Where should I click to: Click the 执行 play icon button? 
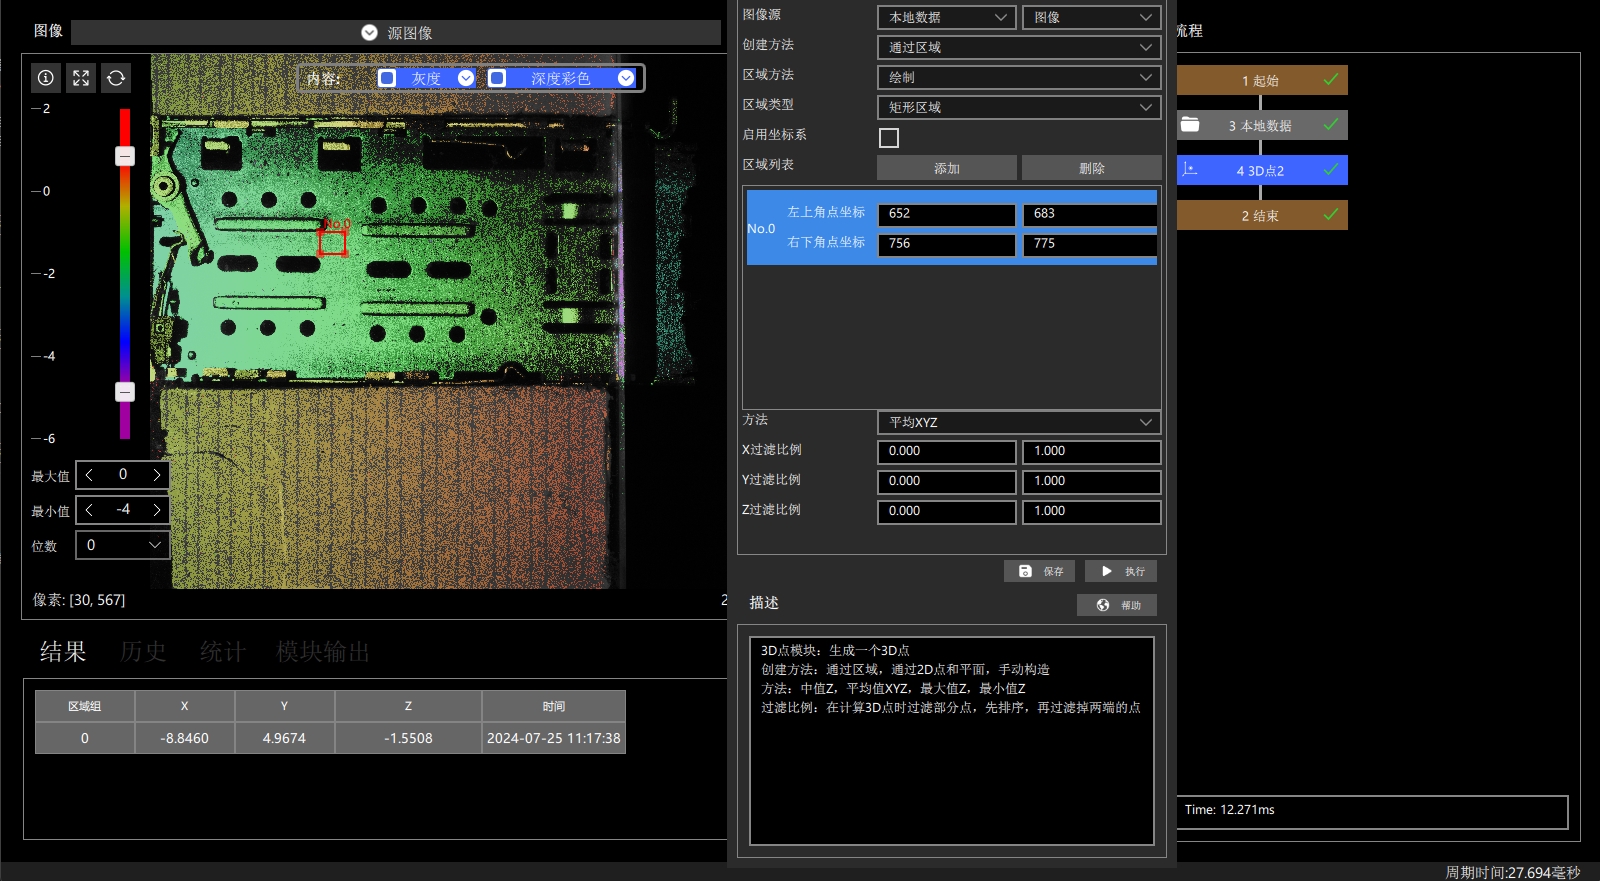[1121, 571]
